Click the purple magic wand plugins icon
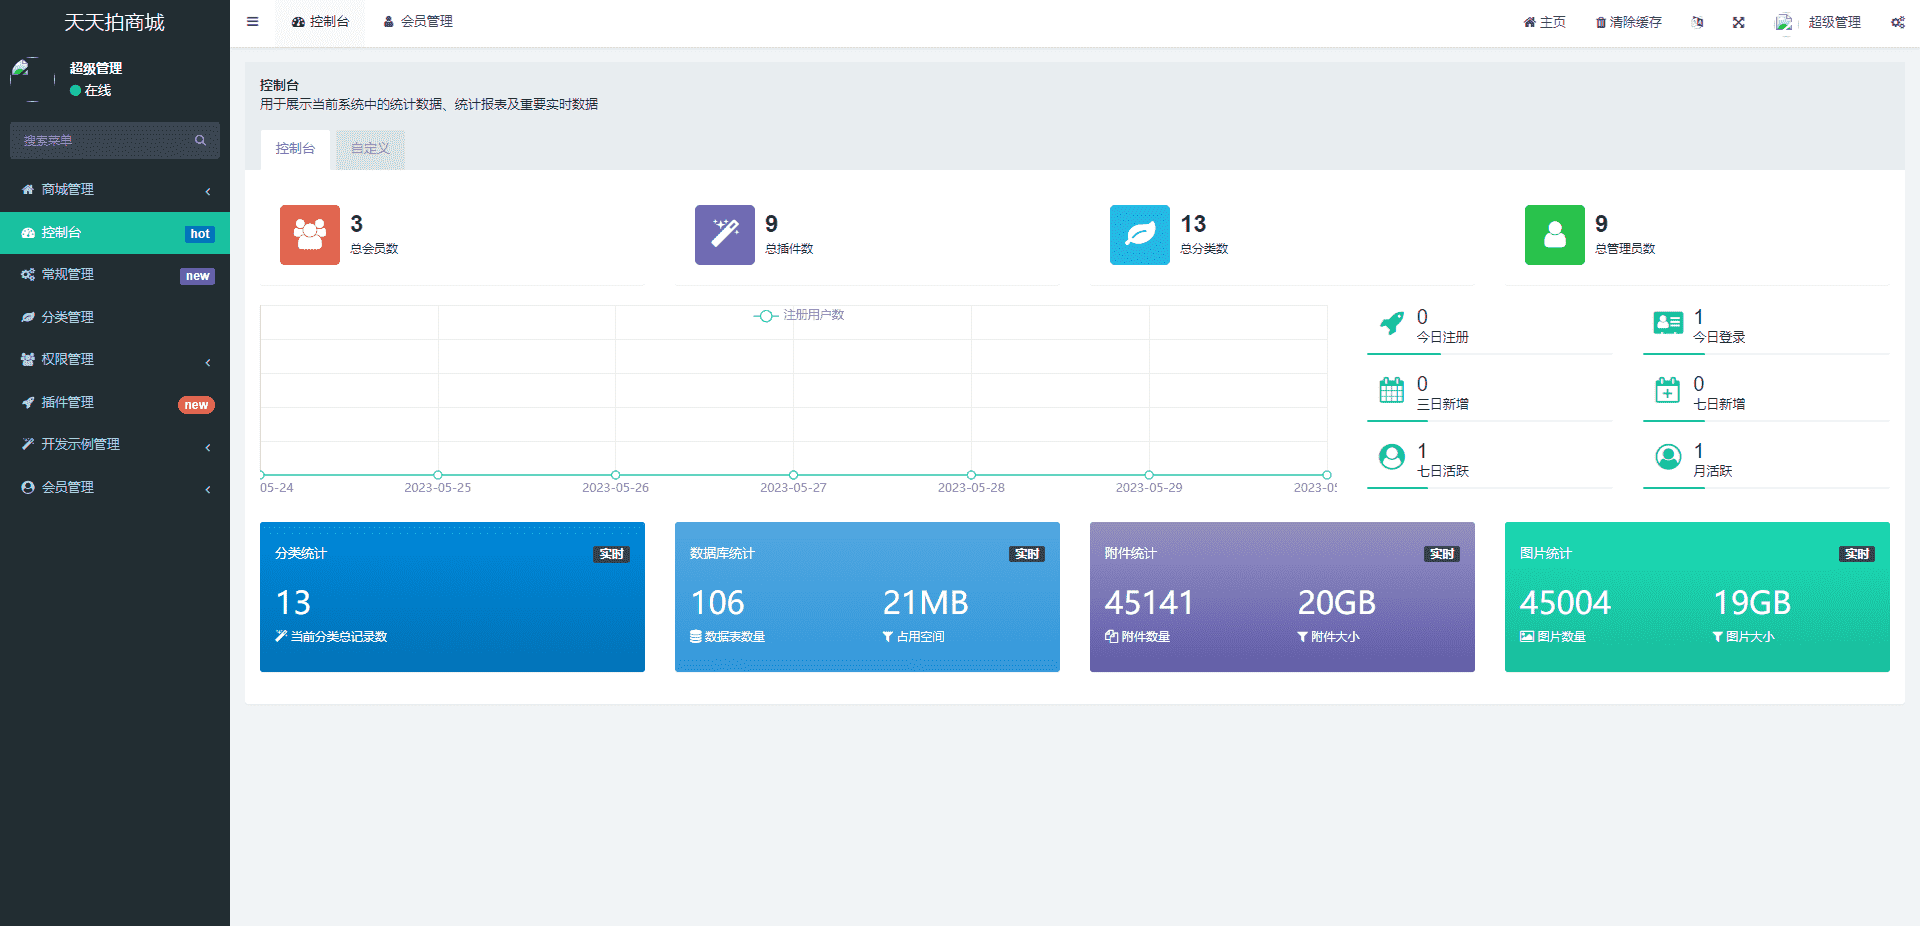This screenshot has height=926, width=1920. (725, 235)
